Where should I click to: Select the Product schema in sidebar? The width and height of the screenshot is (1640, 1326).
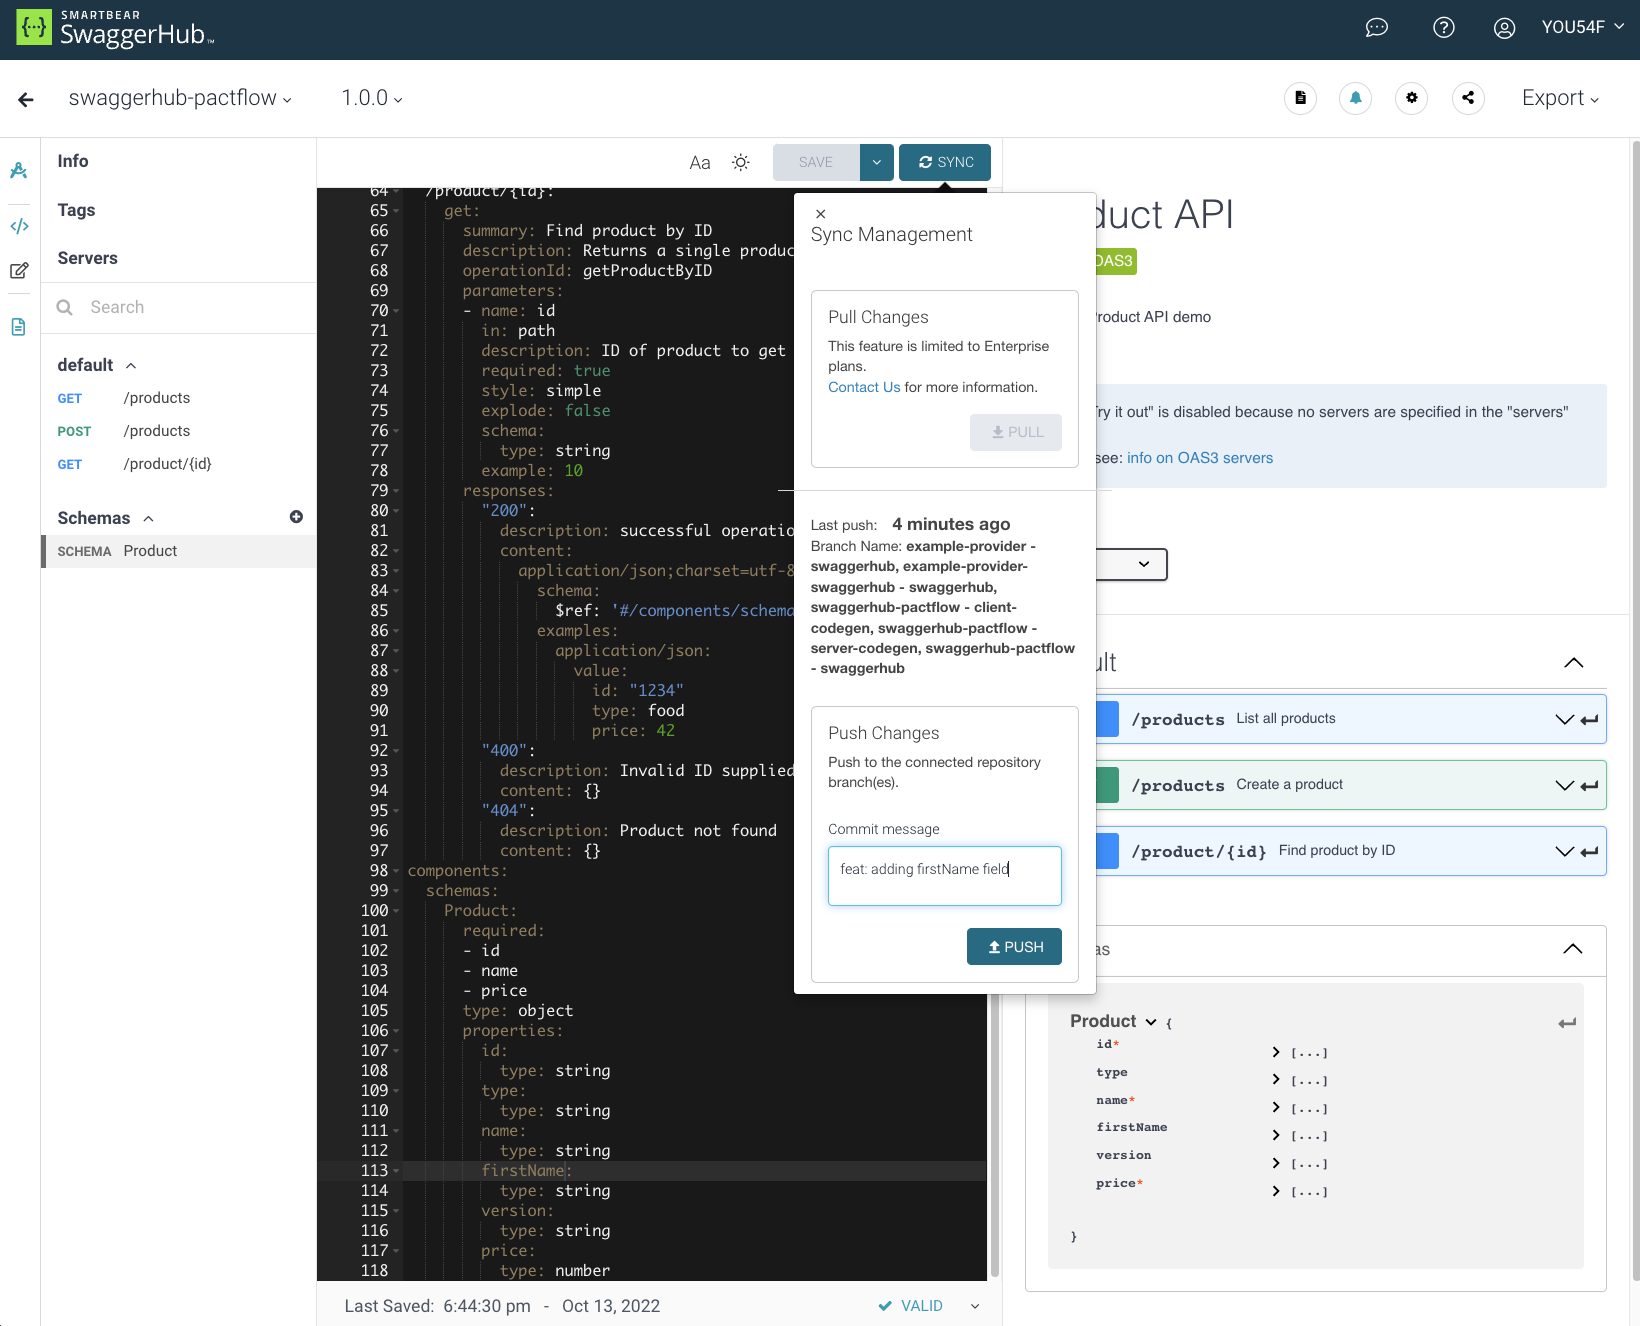(150, 551)
